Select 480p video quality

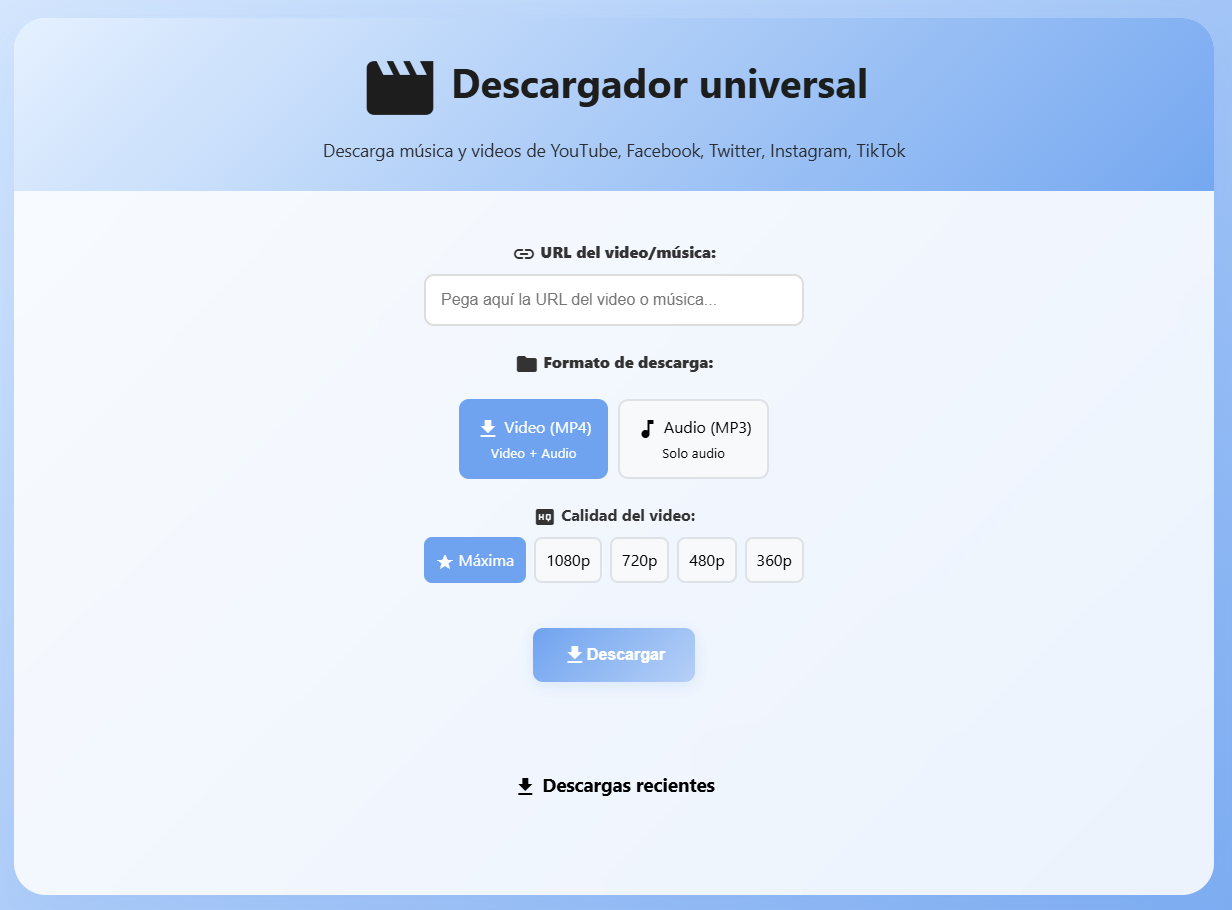[706, 560]
